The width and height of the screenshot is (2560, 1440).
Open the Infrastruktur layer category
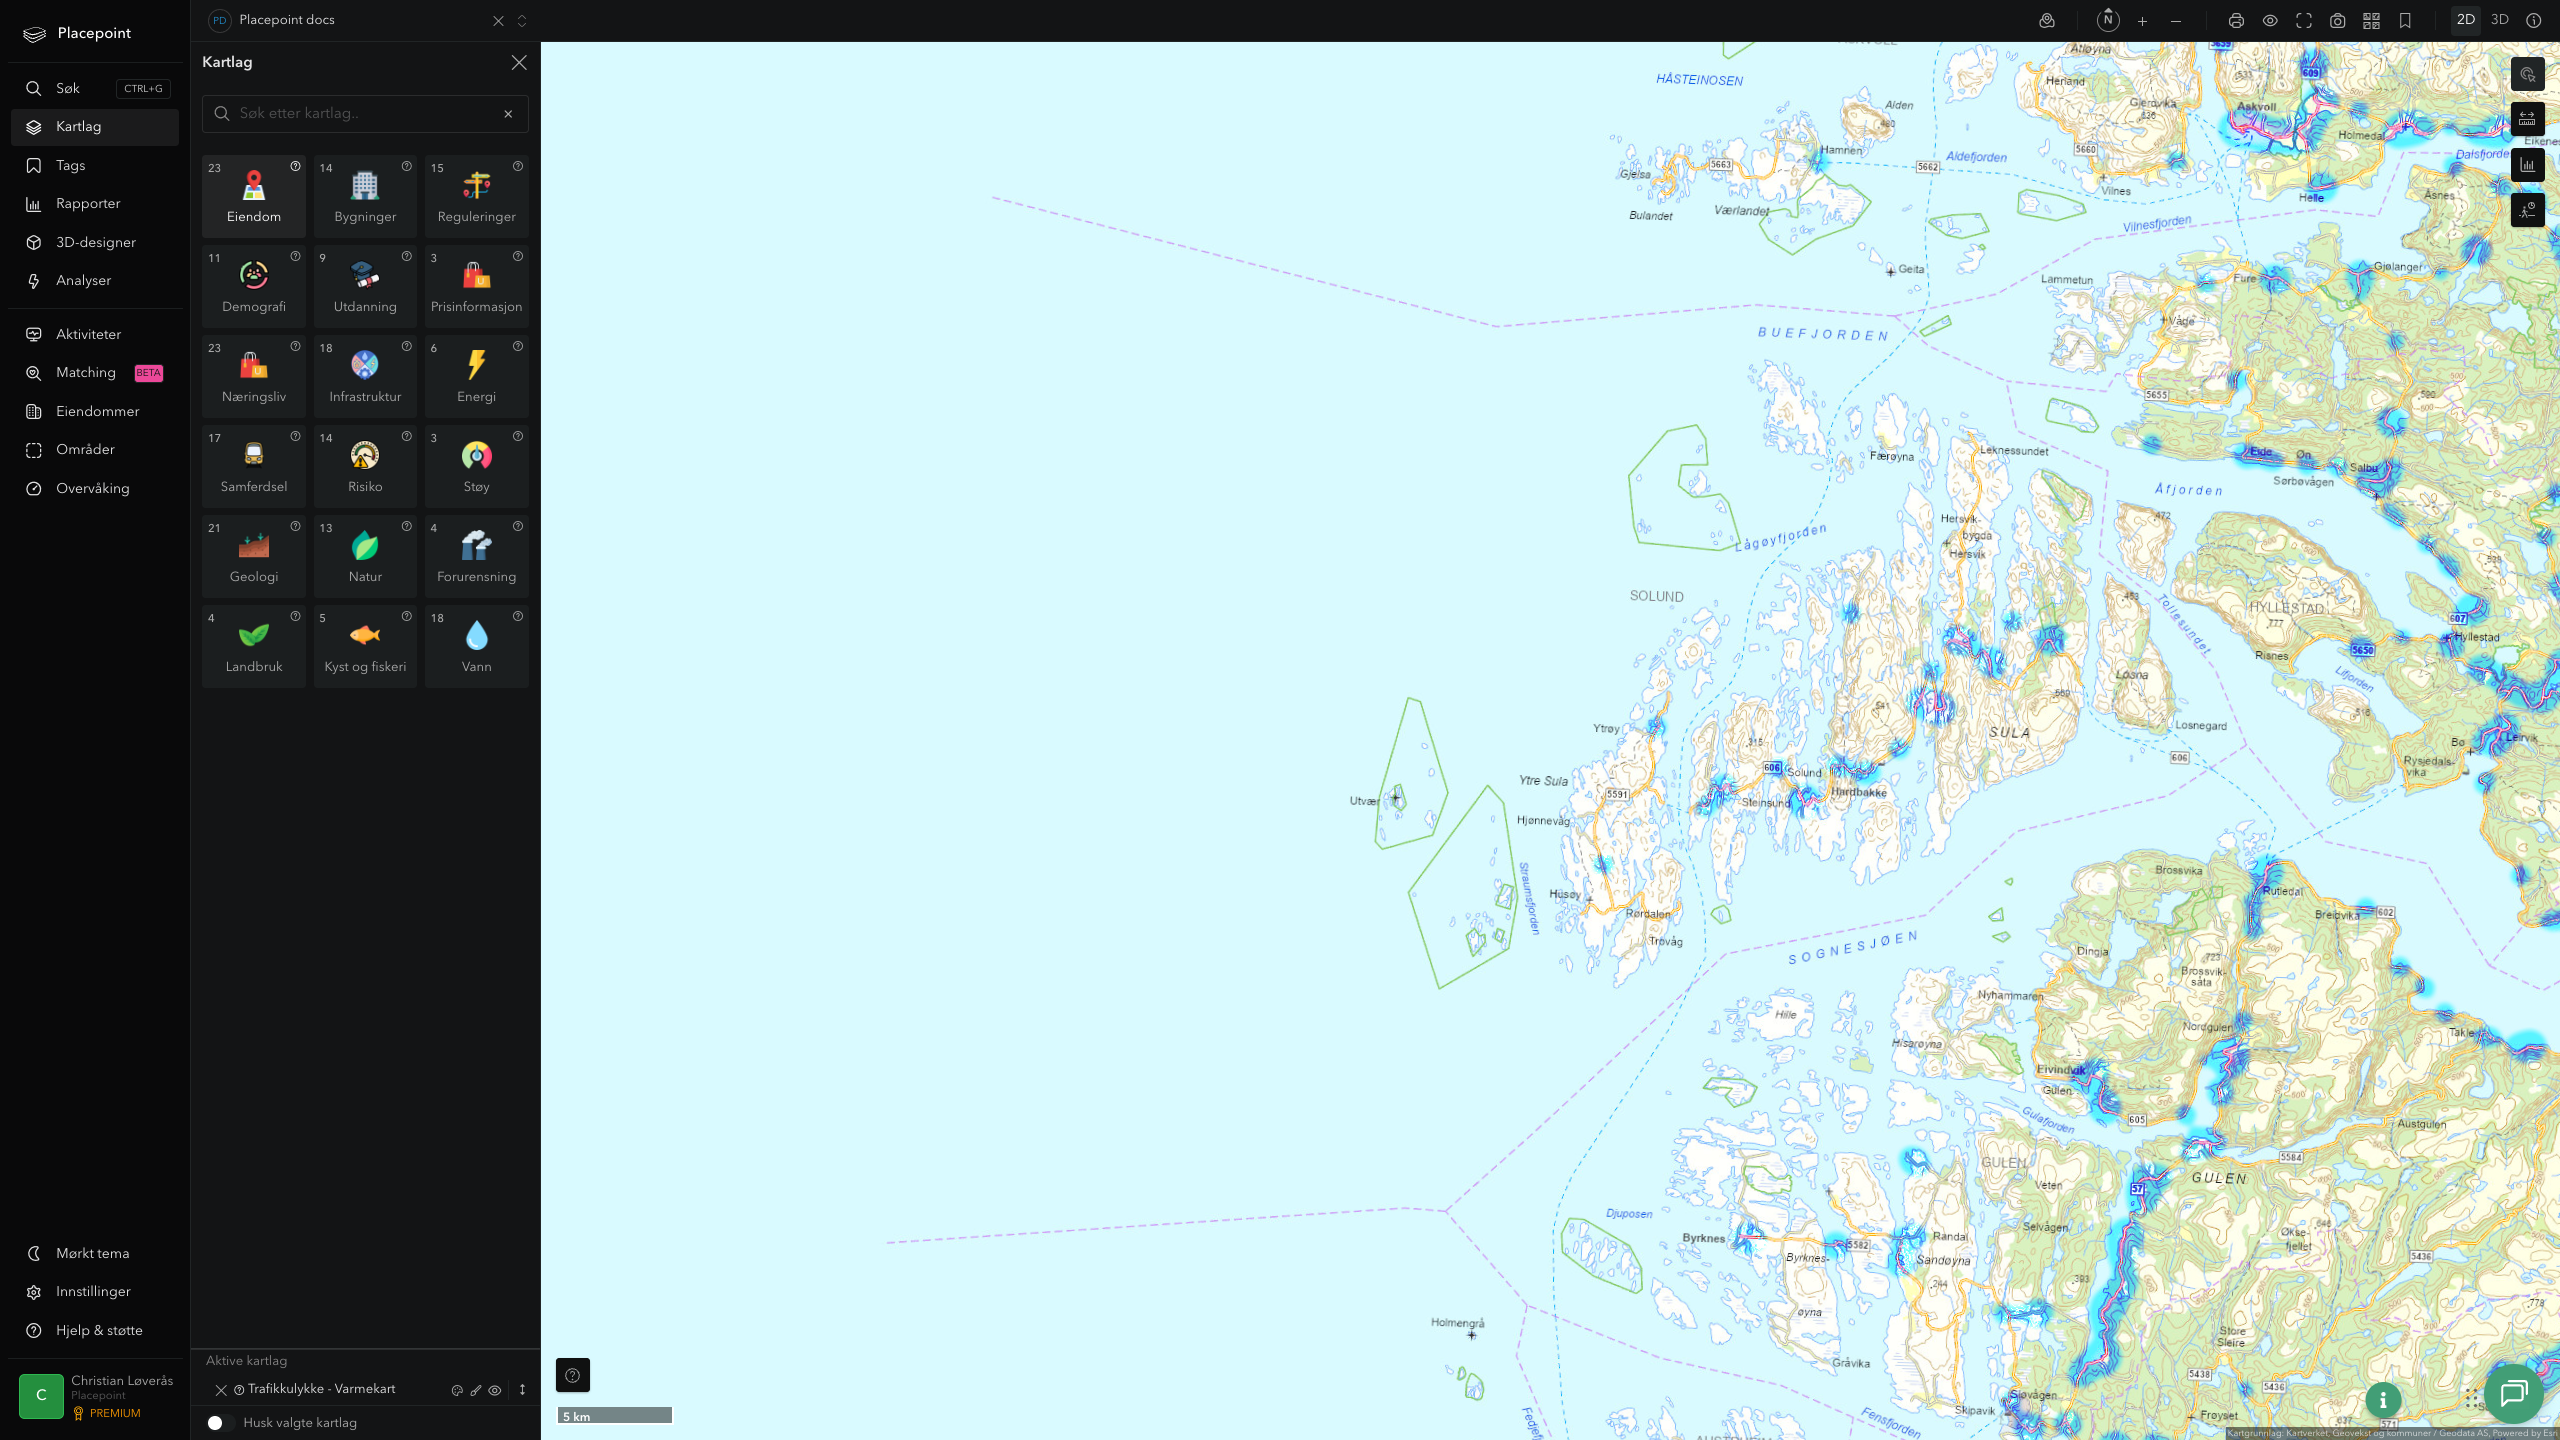coord(365,376)
